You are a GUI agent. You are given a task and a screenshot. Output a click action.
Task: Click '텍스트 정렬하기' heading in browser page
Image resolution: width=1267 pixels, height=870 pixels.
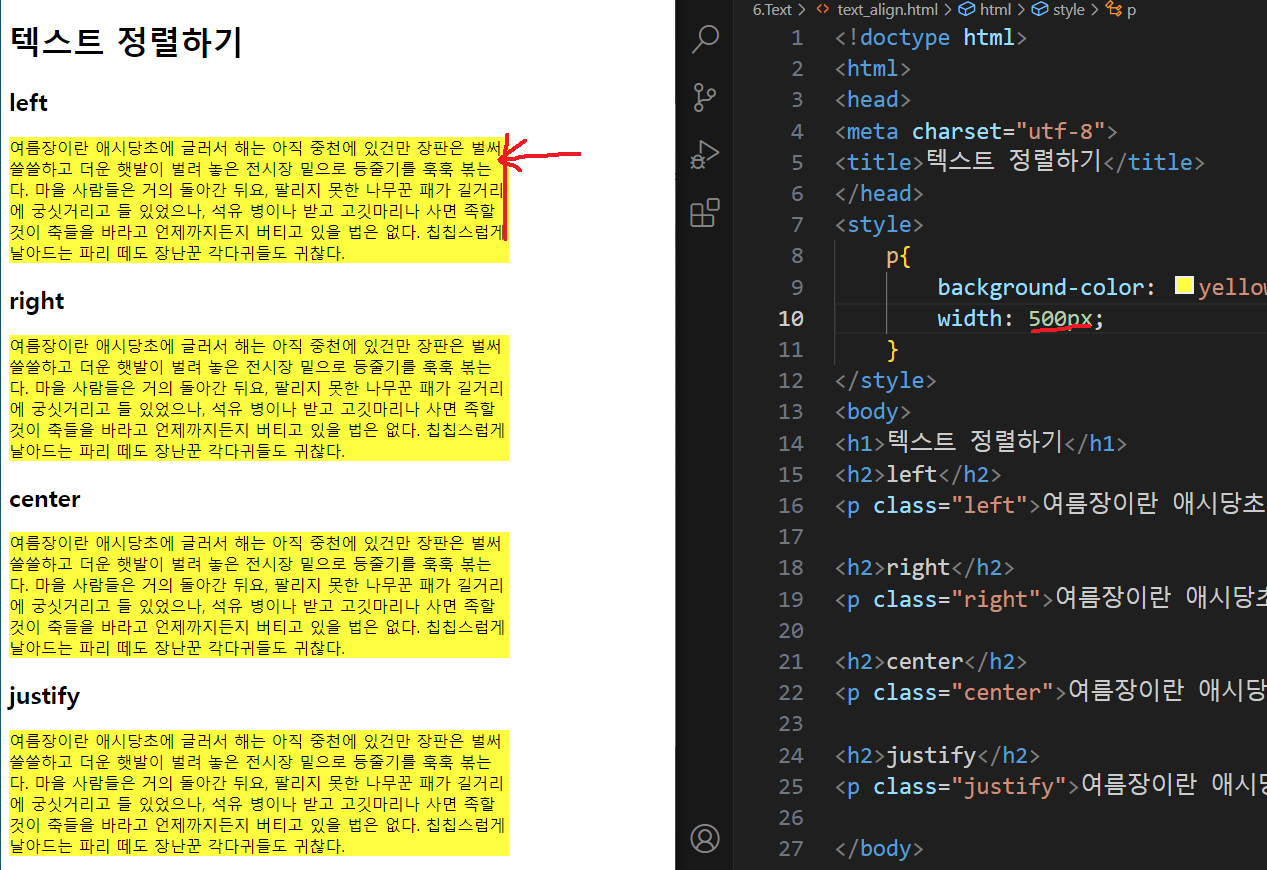click(126, 42)
